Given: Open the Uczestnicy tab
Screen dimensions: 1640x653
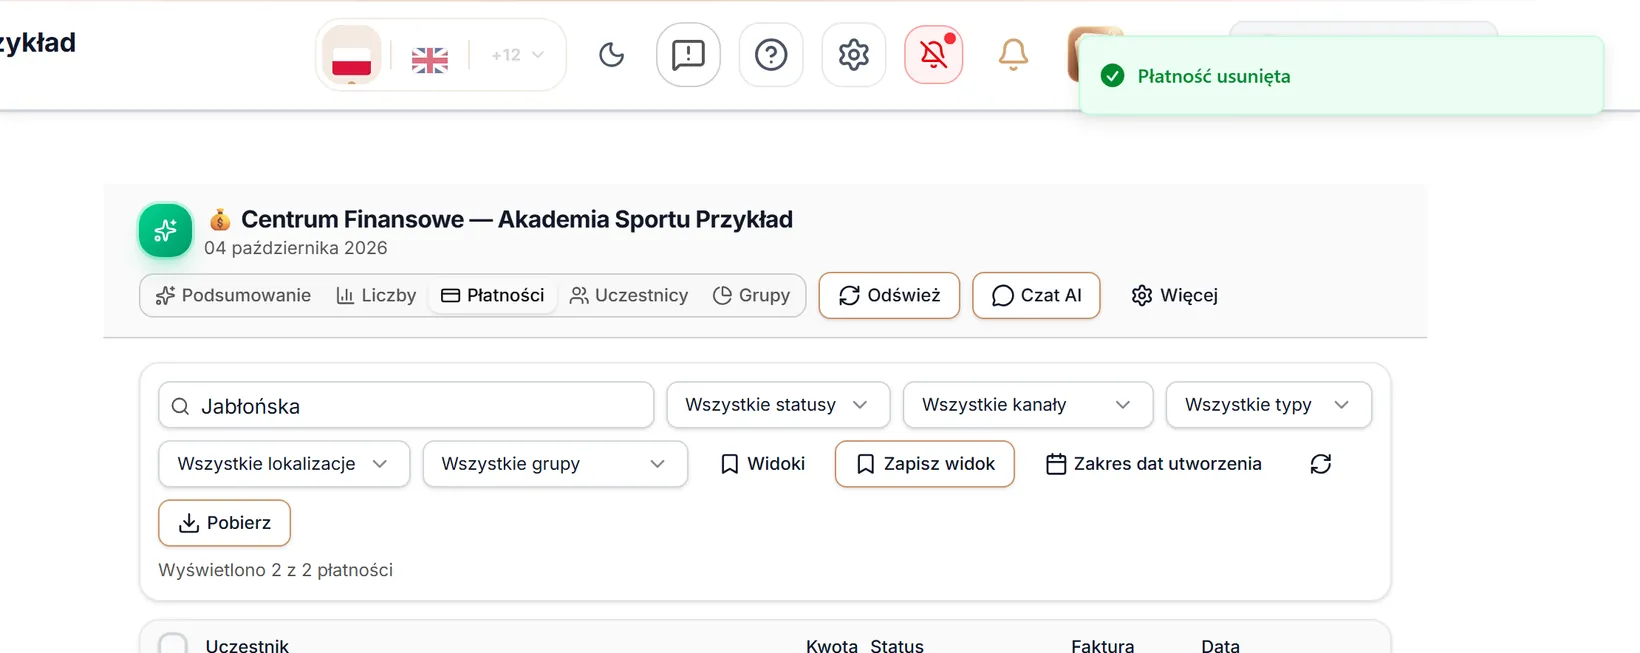Looking at the screenshot, I should pos(629,295).
